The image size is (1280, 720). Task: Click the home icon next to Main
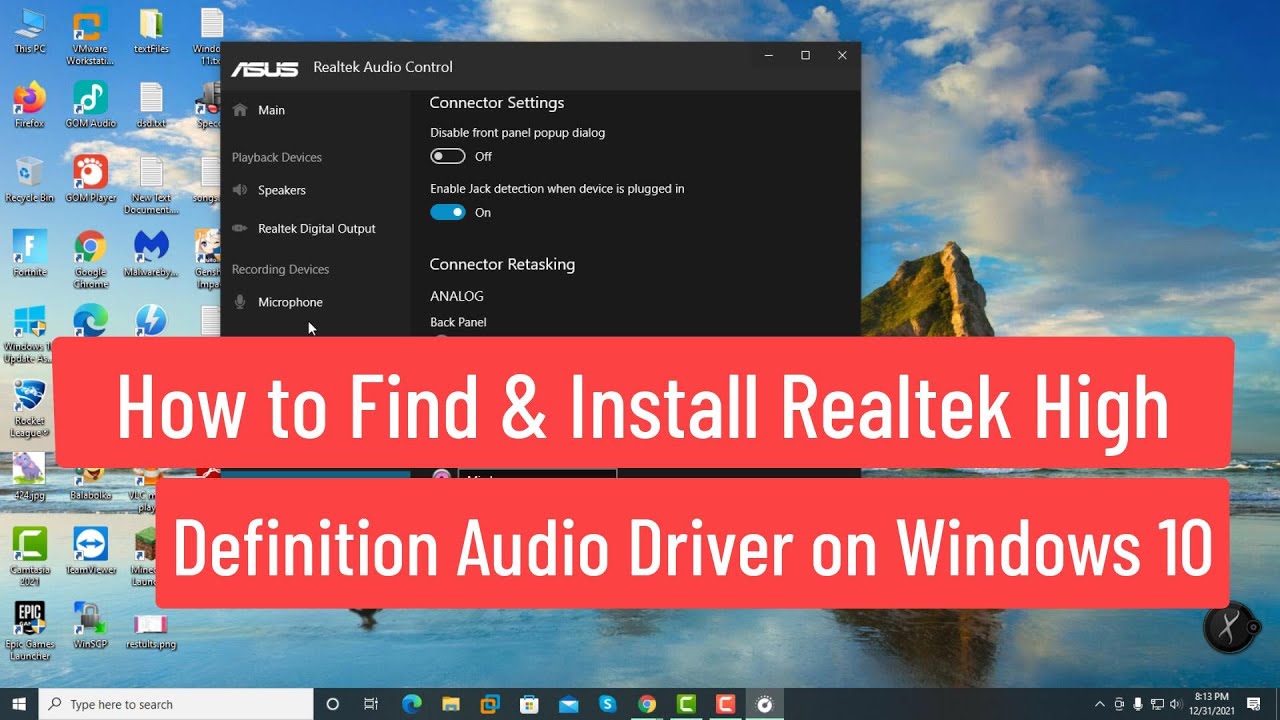pos(240,110)
